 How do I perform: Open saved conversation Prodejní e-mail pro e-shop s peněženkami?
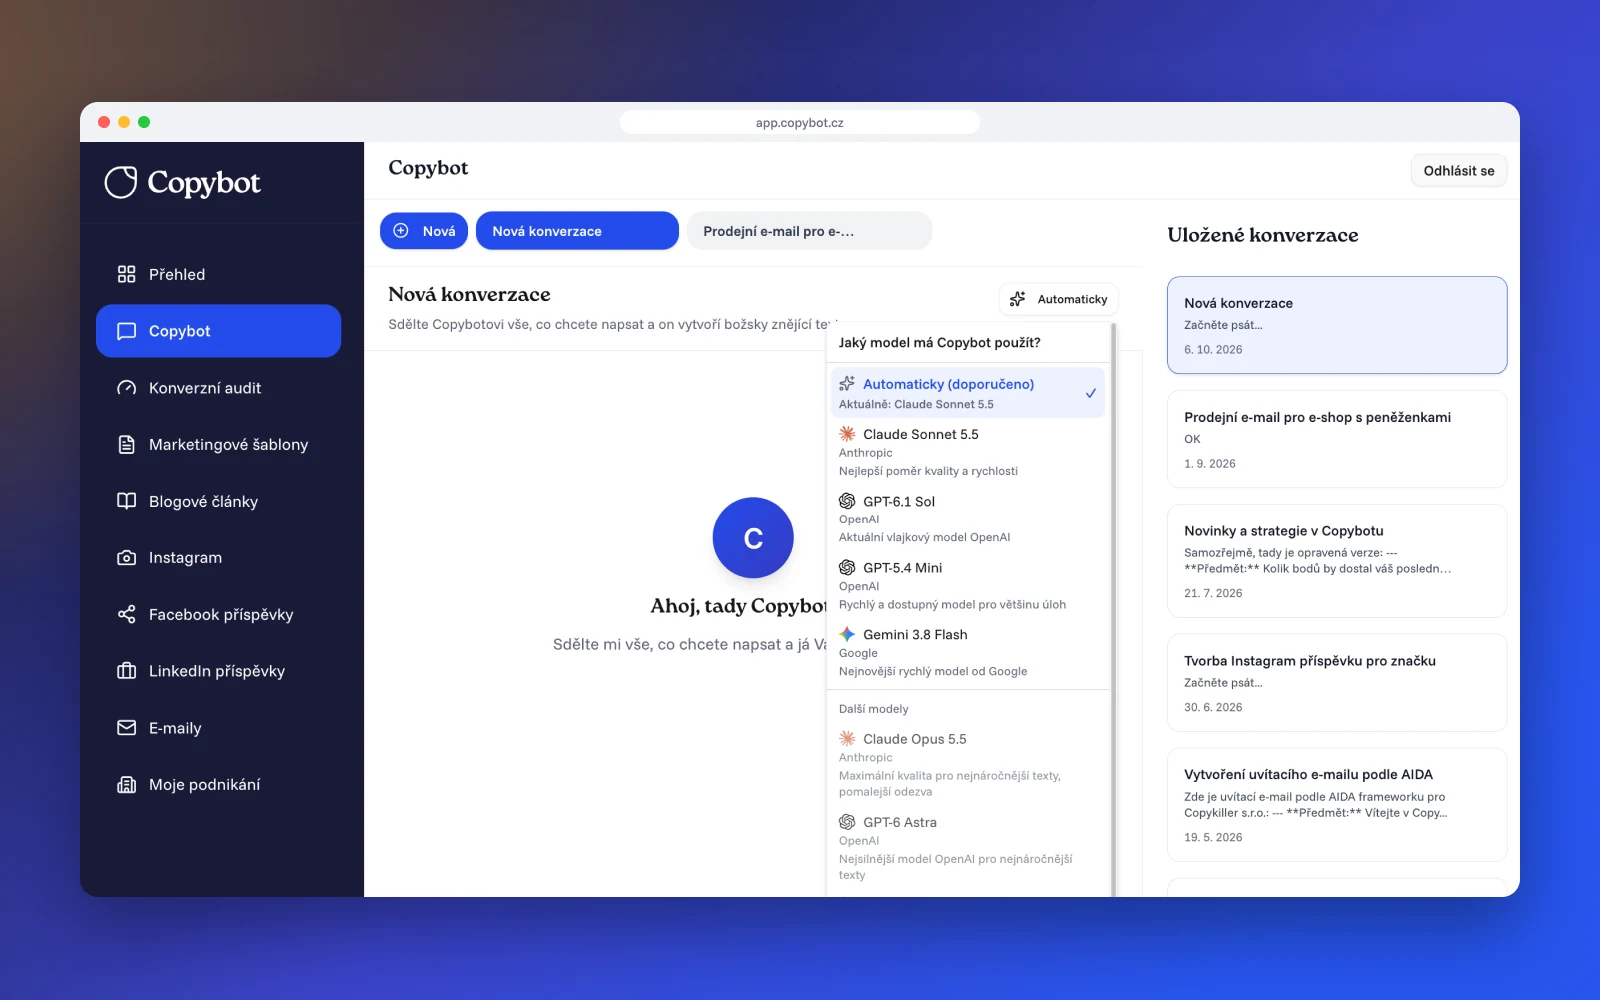[x=1337, y=439]
